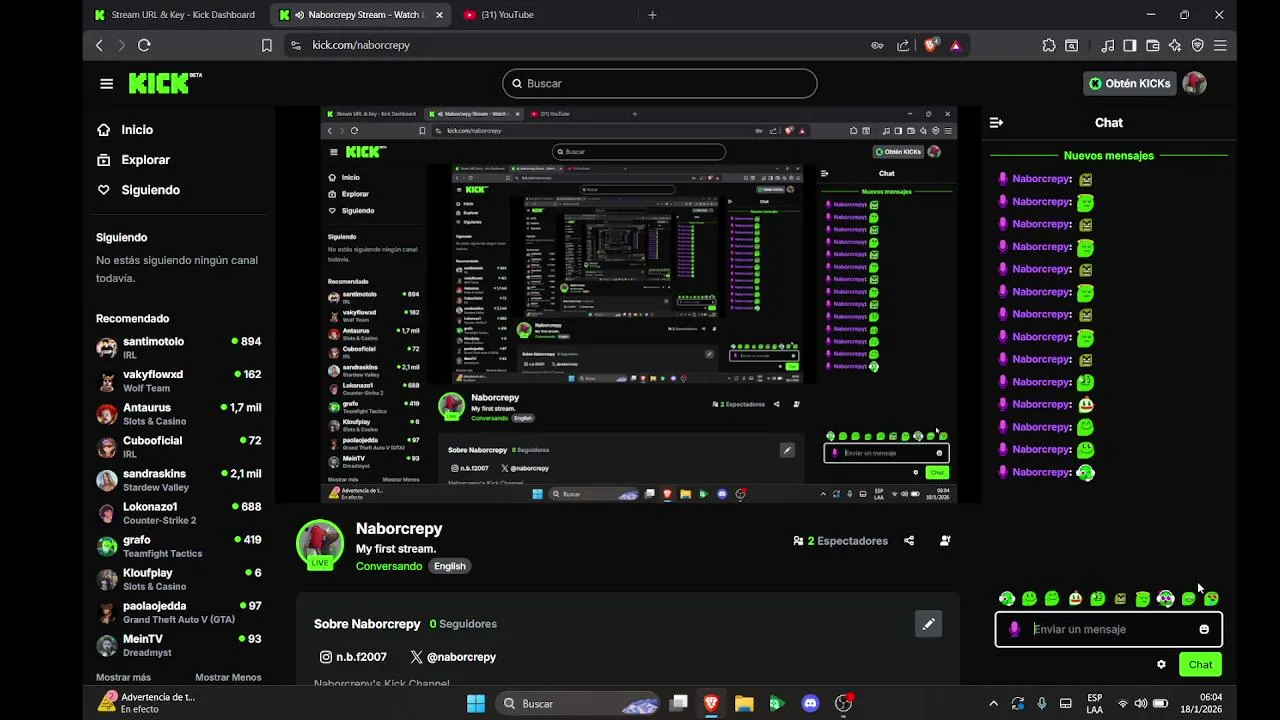Open chat settings gear icon
Viewport: 1280px width, 720px height.
click(x=1161, y=664)
